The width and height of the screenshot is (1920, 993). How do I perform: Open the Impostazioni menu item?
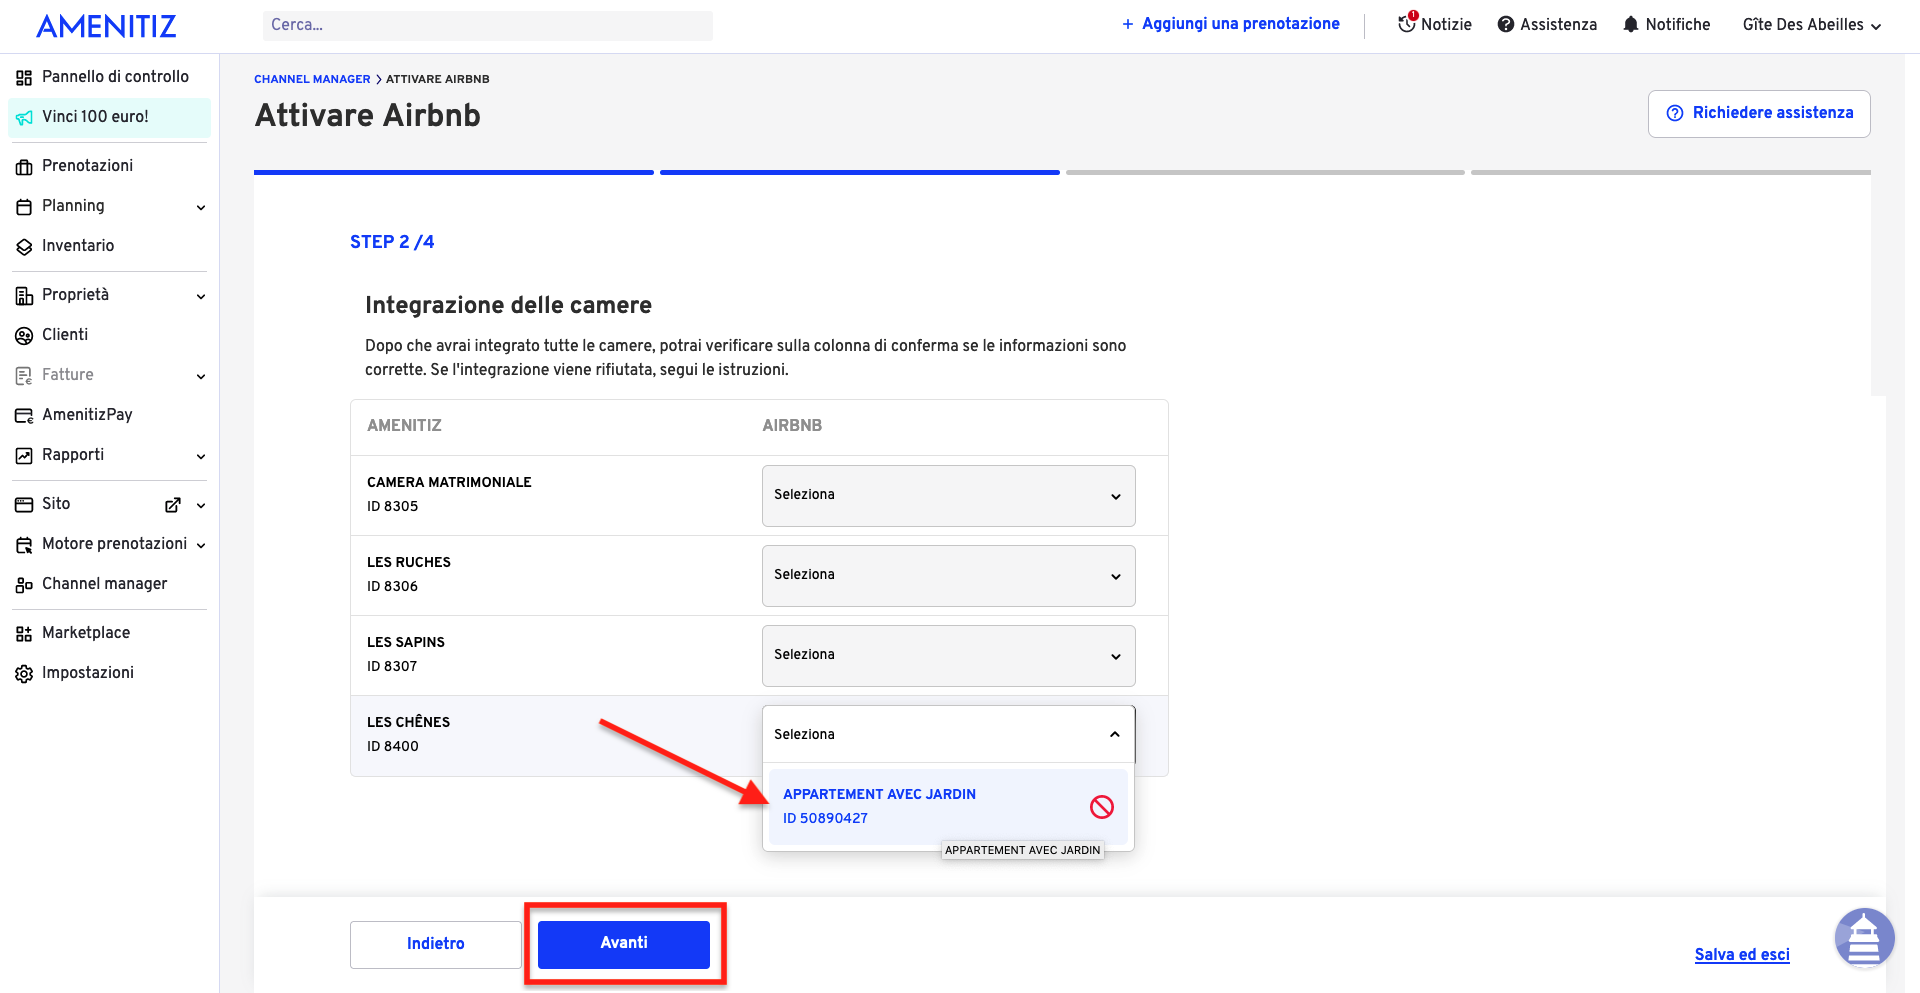(109, 673)
